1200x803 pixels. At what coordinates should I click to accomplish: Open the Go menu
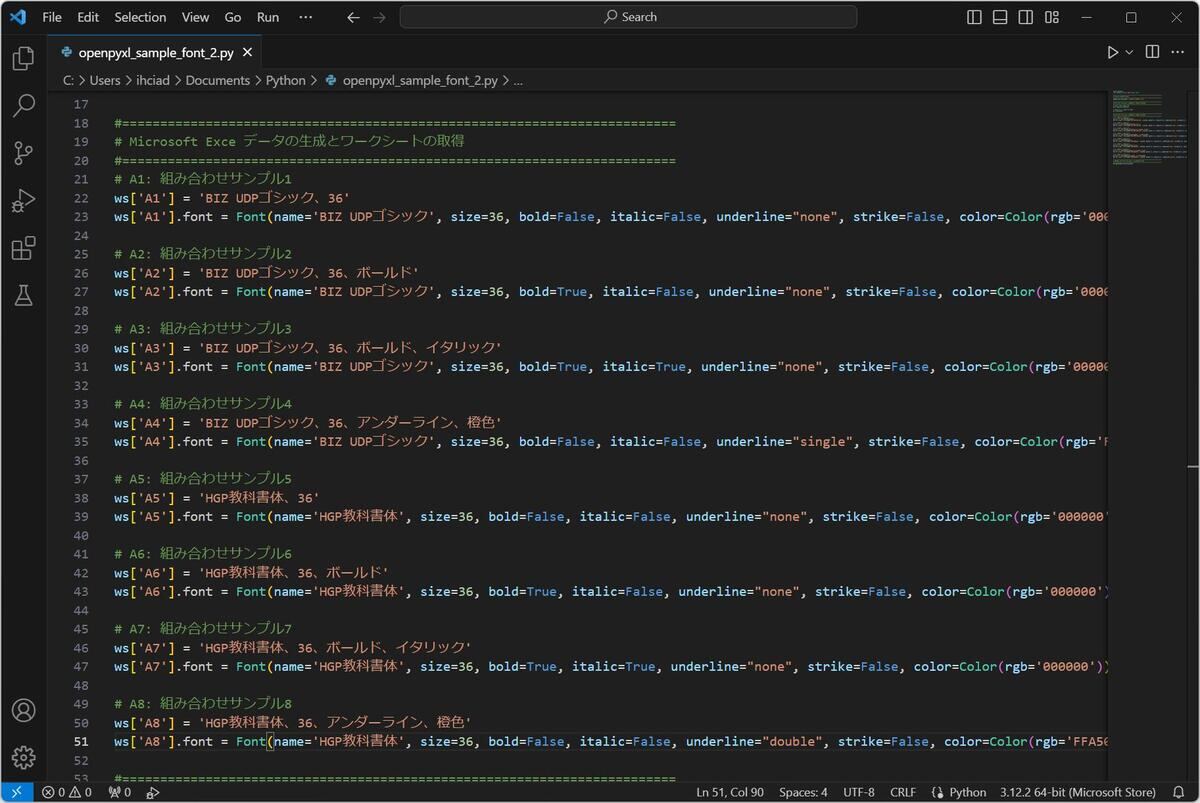(233, 17)
